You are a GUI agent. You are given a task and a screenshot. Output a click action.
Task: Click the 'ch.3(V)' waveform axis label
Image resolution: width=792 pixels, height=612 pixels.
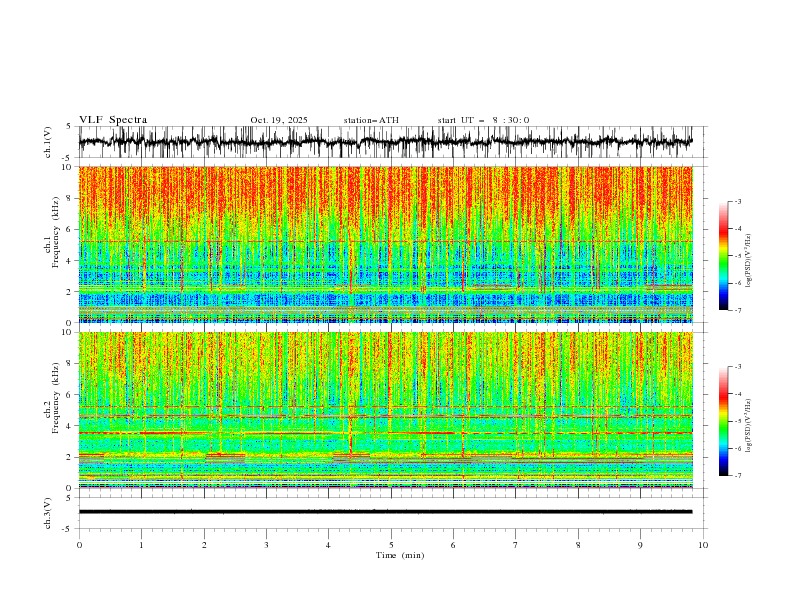pos(48,513)
